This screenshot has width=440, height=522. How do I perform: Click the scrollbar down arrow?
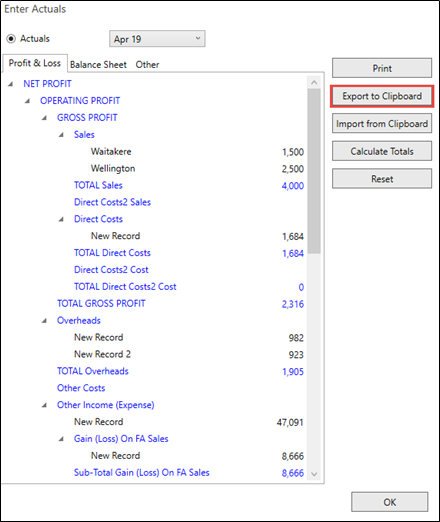click(314, 474)
